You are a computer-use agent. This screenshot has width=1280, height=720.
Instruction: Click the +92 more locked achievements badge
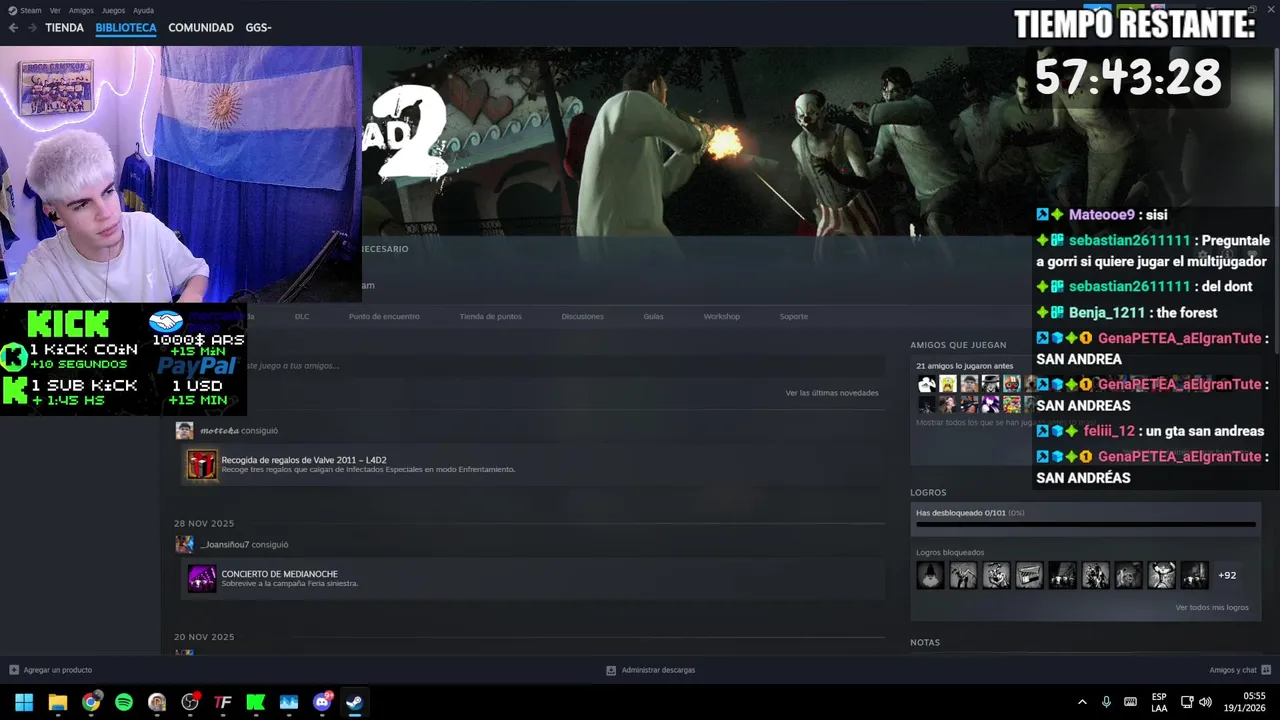pos(1227,575)
